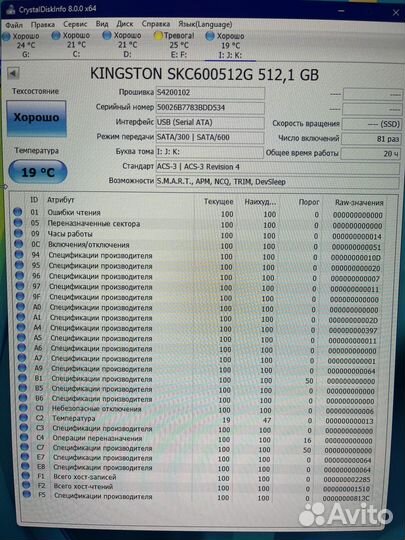Click the Прошивка firmware field
The height and width of the screenshot is (540, 405).
210,93
